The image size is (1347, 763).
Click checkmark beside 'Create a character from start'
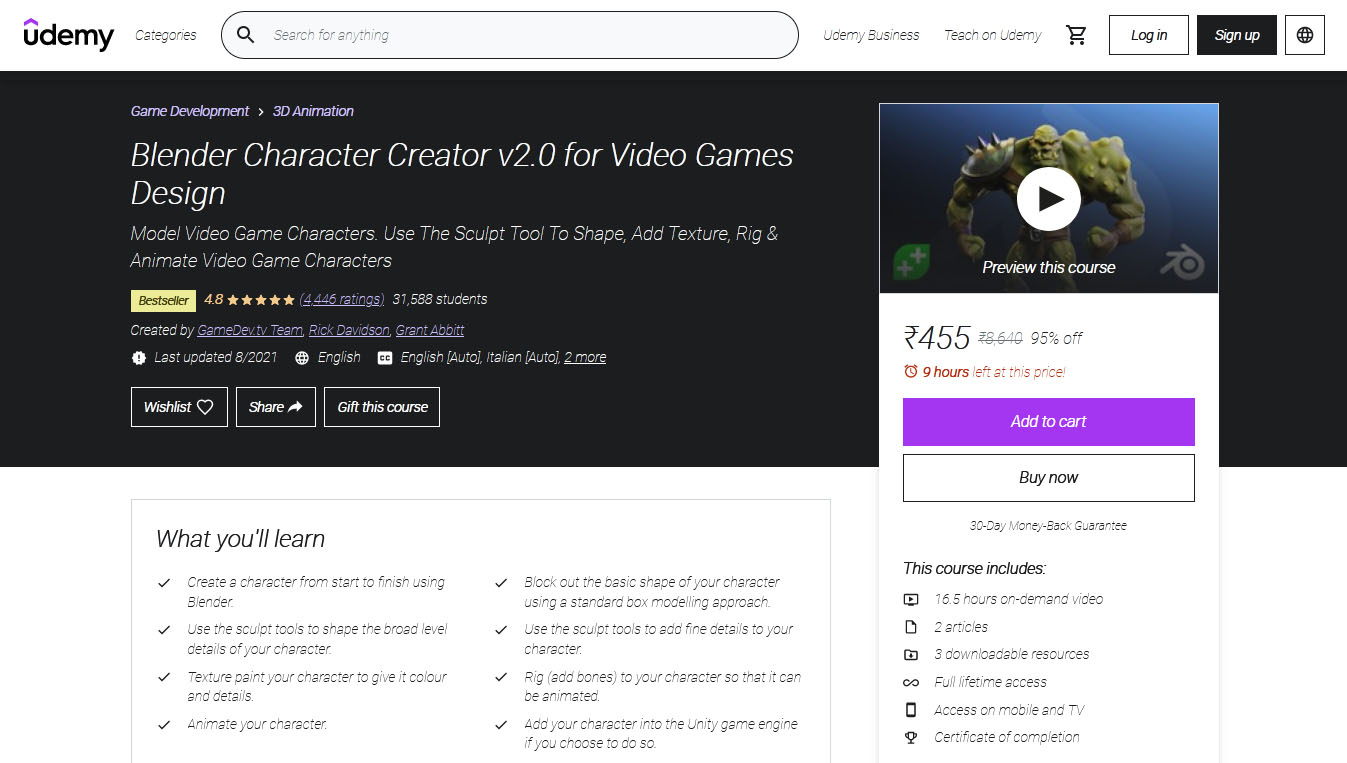pos(164,582)
